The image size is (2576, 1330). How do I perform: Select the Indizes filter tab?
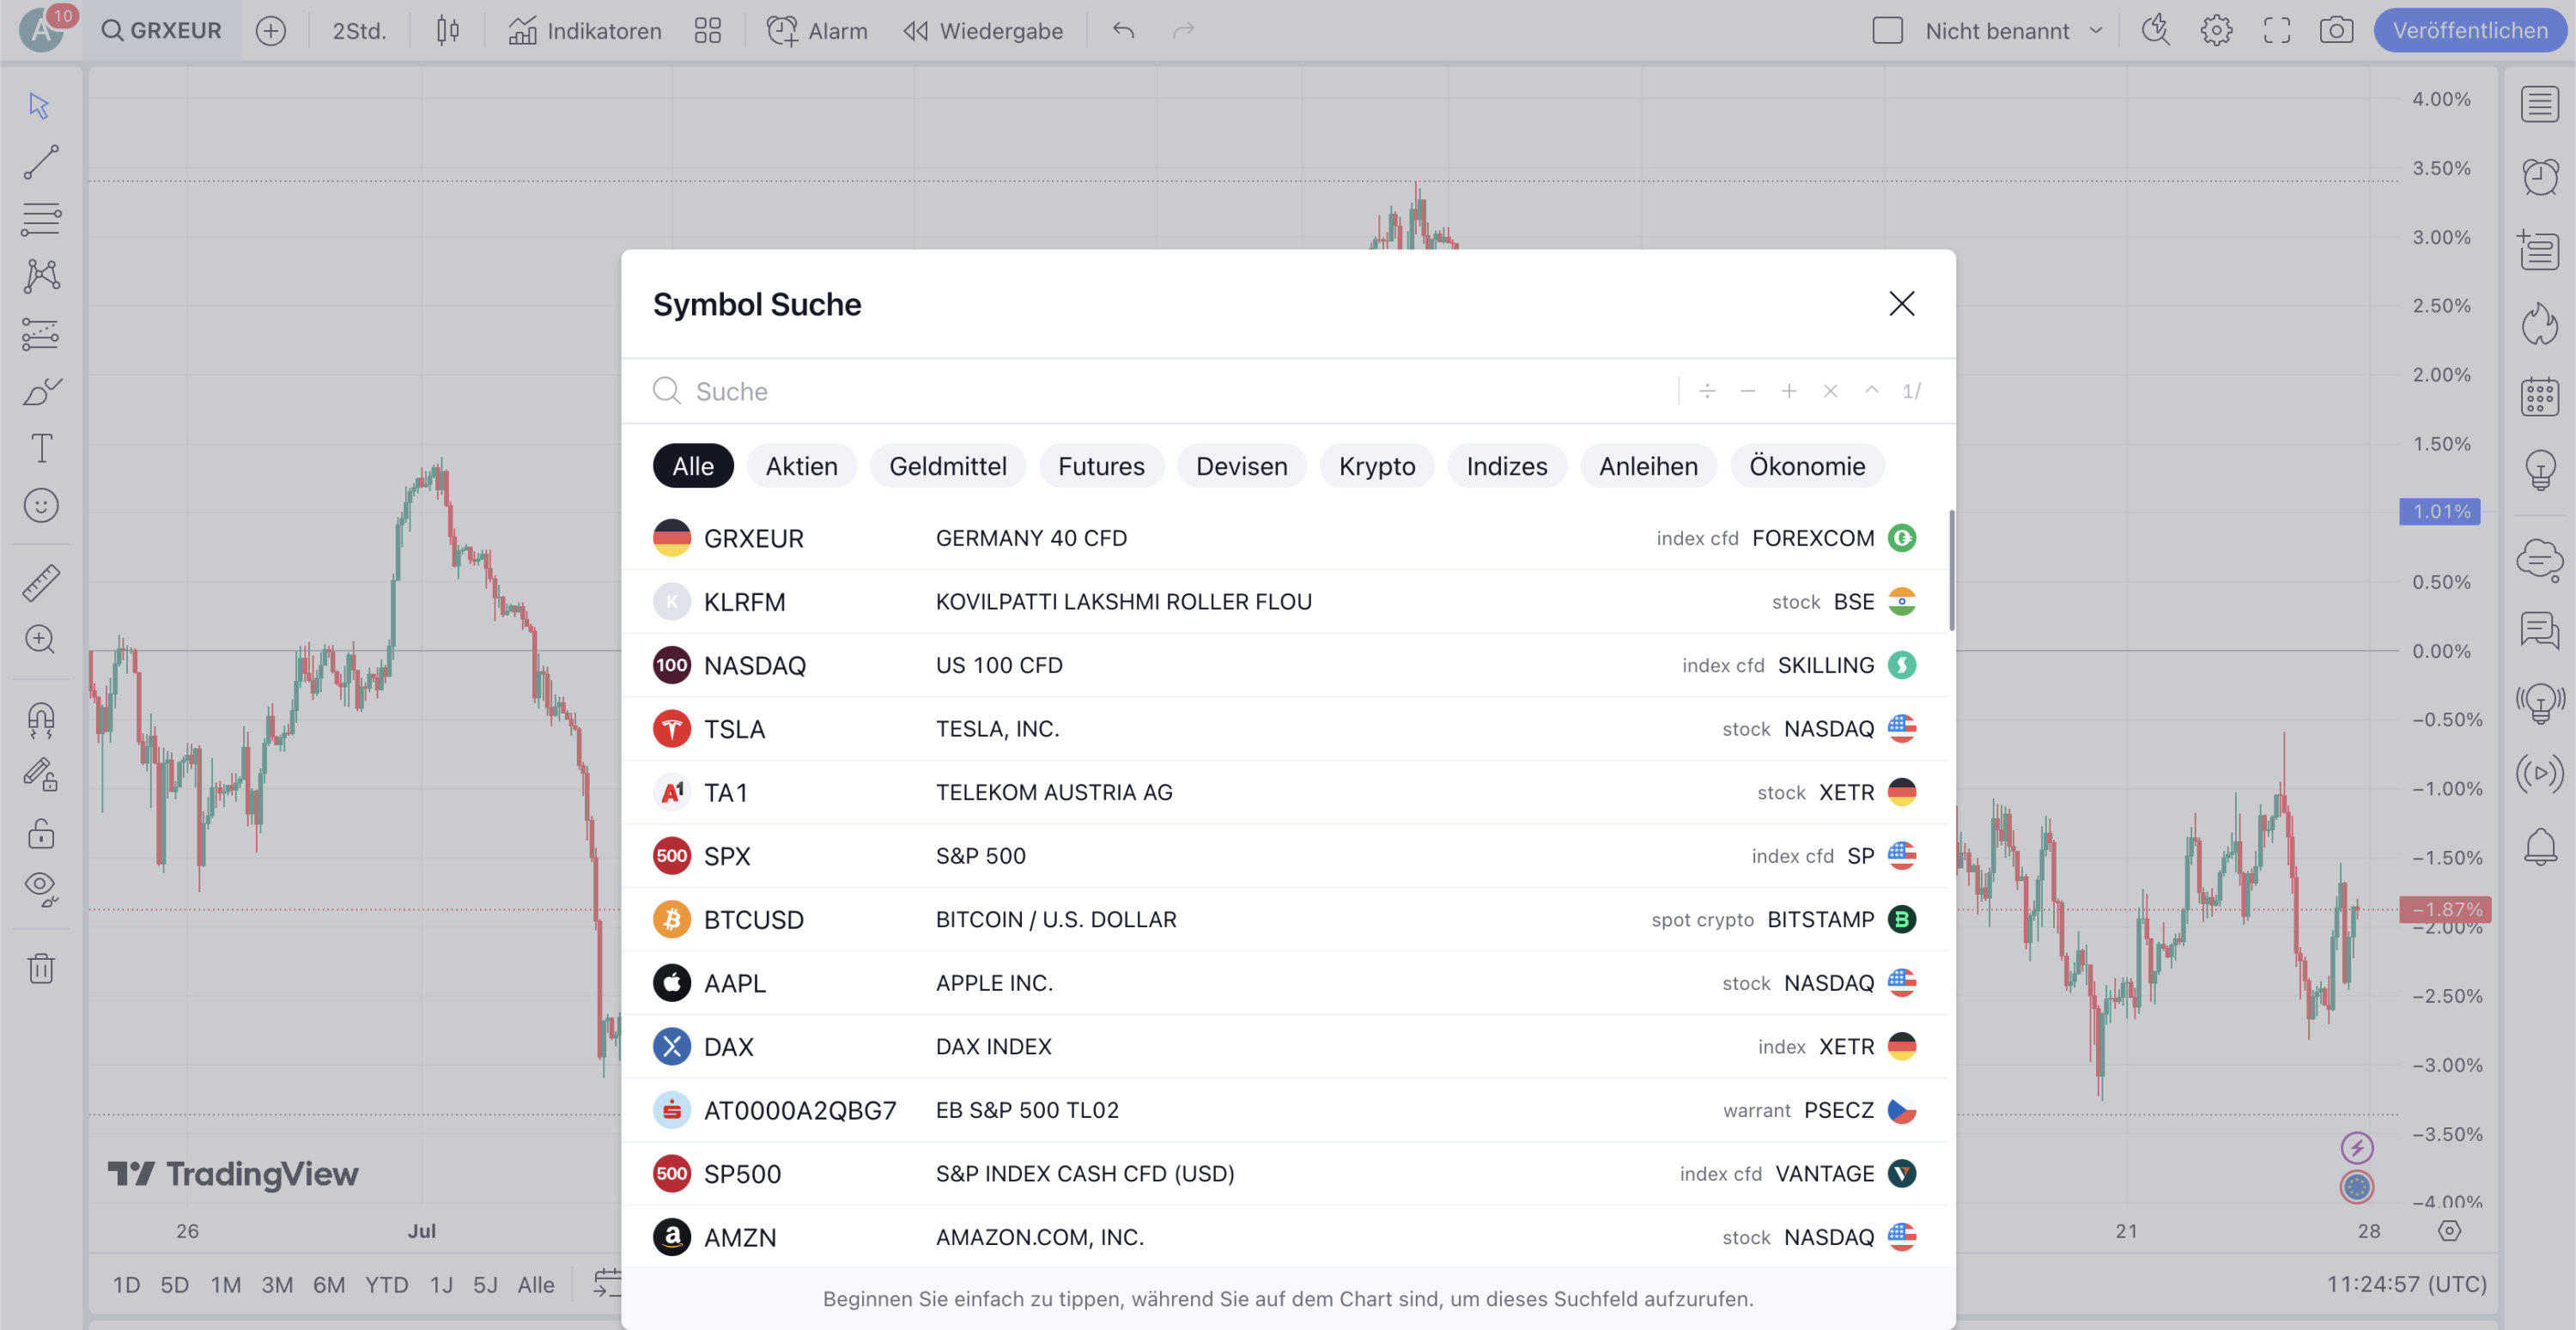pyautogui.click(x=1506, y=466)
